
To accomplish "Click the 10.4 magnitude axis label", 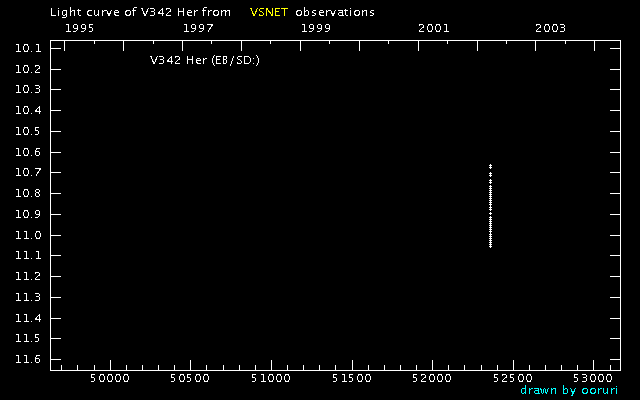I will pyautogui.click(x=28, y=110).
